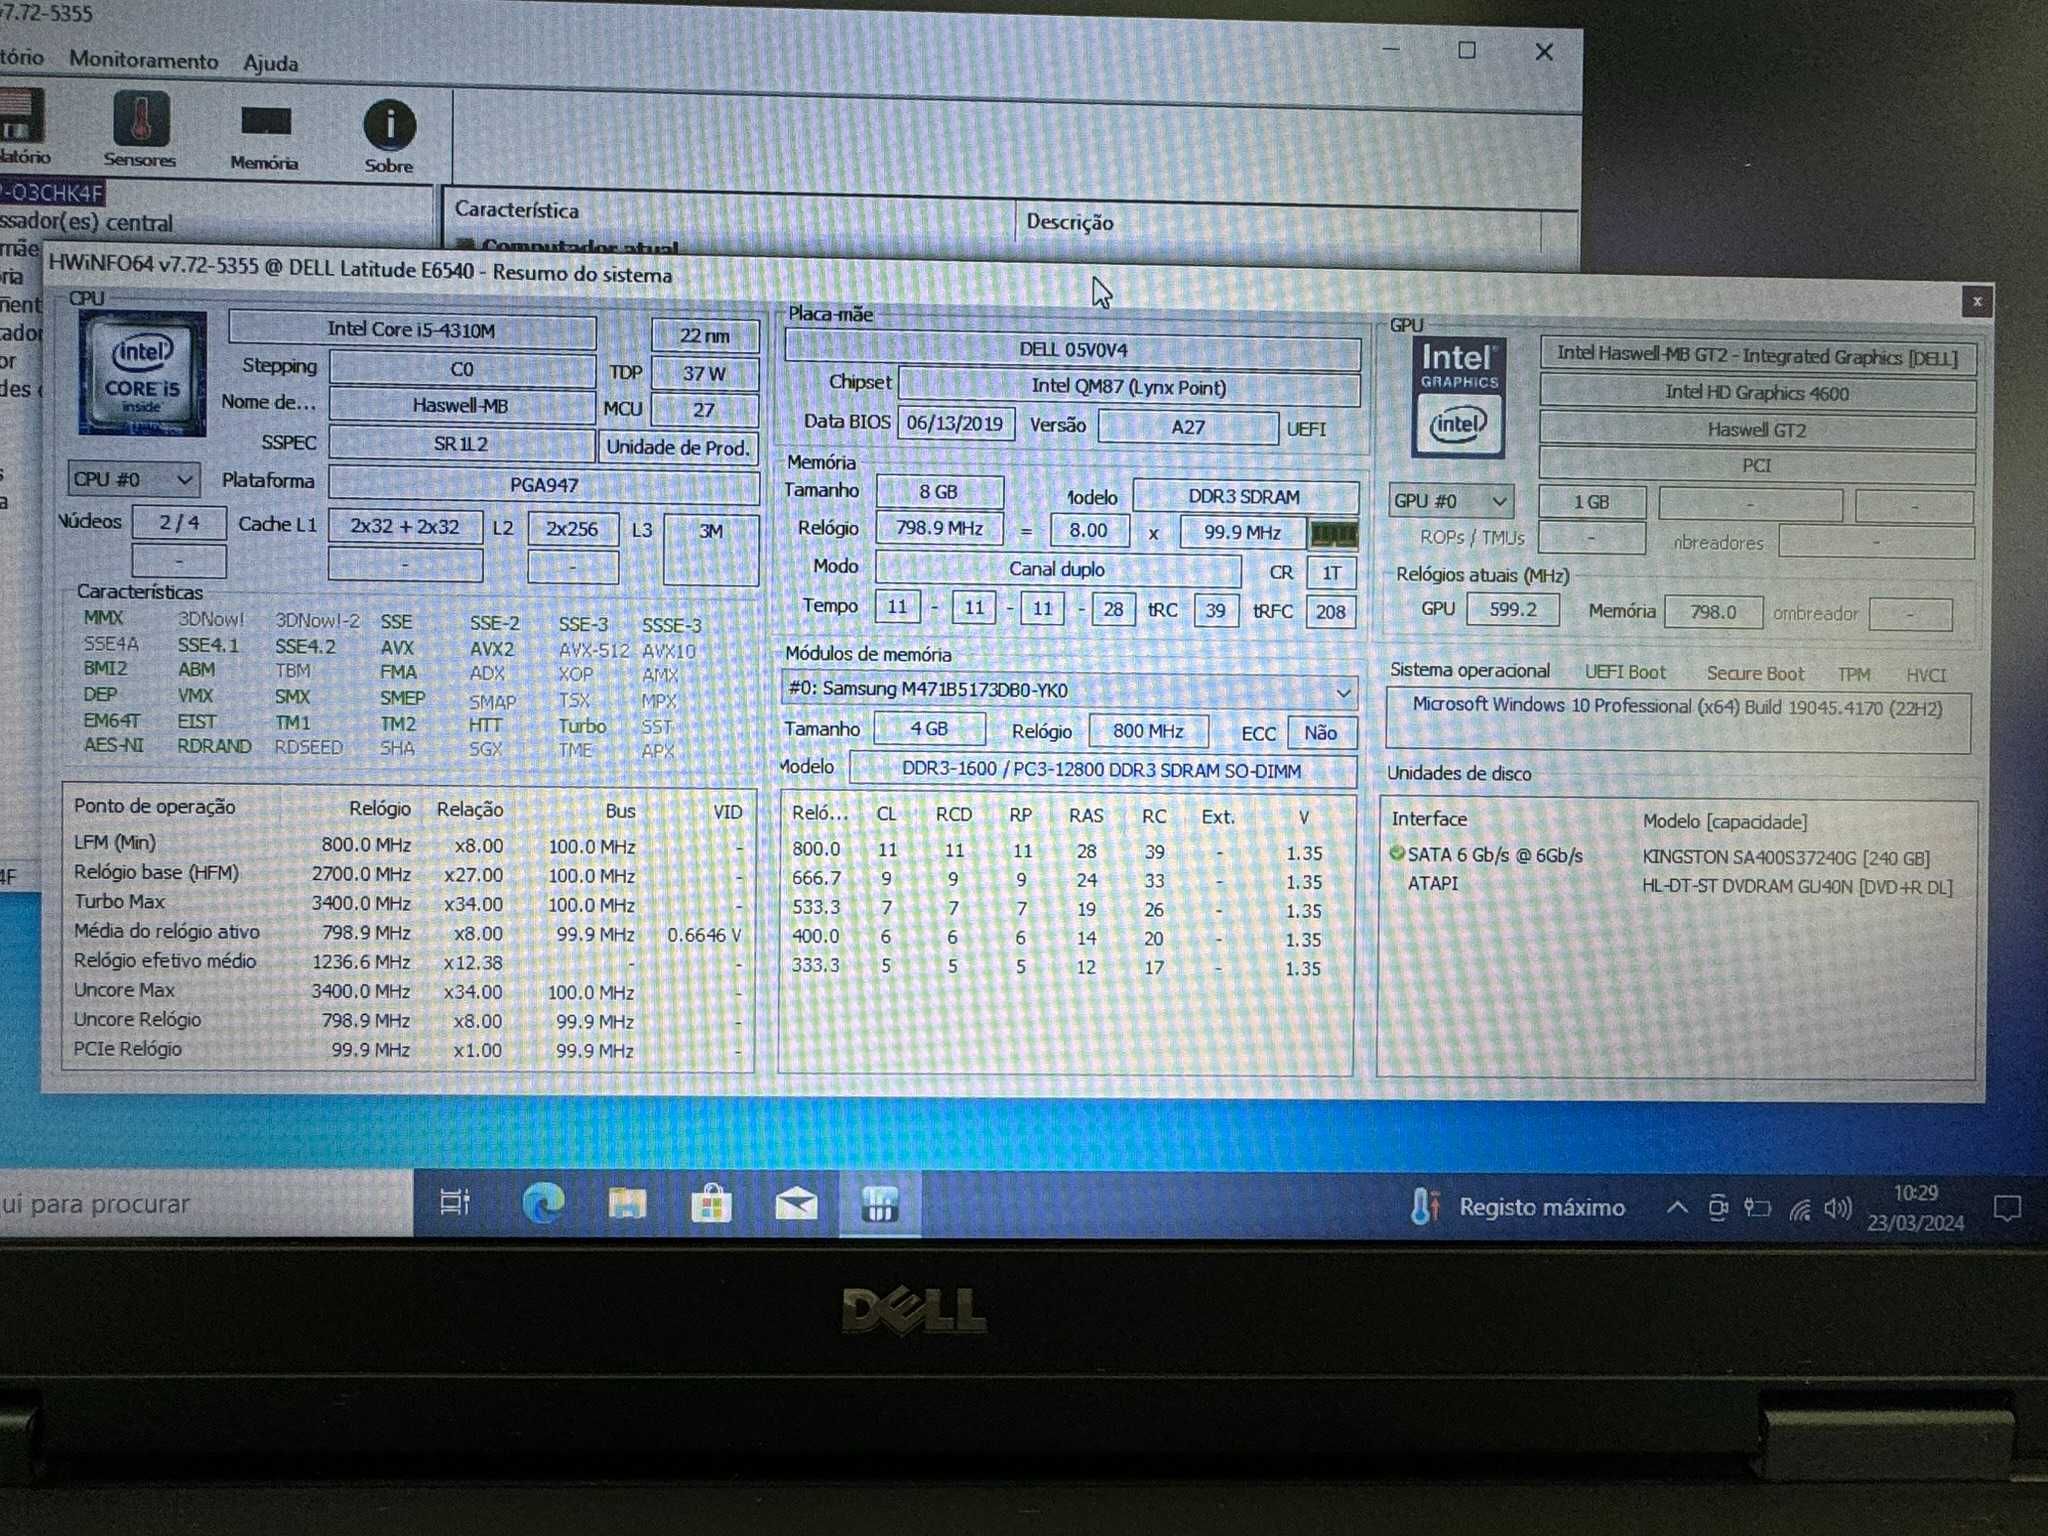
Task: Click the Intel QM87 chipset field
Action: coord(1129,387)
